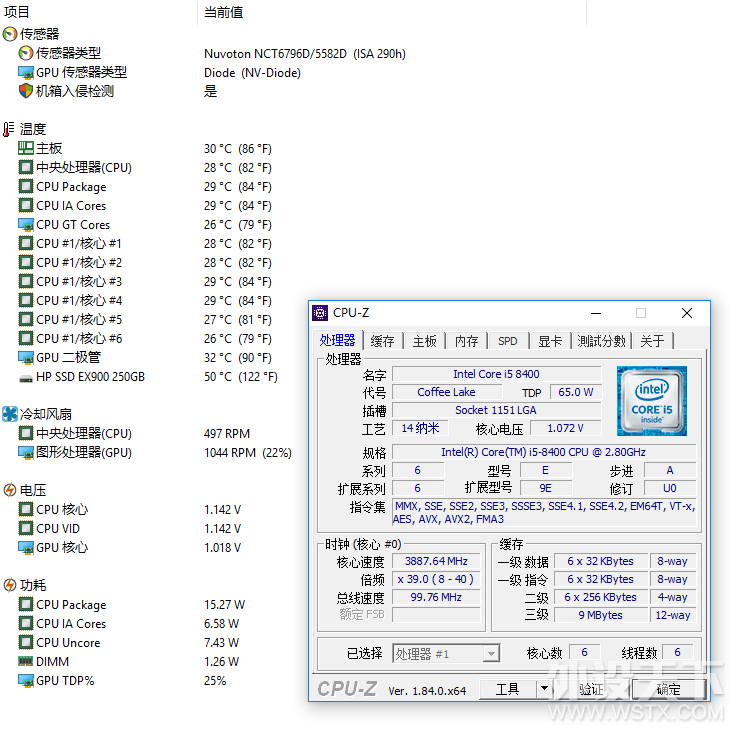Image resolution: width=743 pixels, height=740 pixels.
Task: Click the 1.018 V GPU 核心 value
Action: [x=223, y=548]
